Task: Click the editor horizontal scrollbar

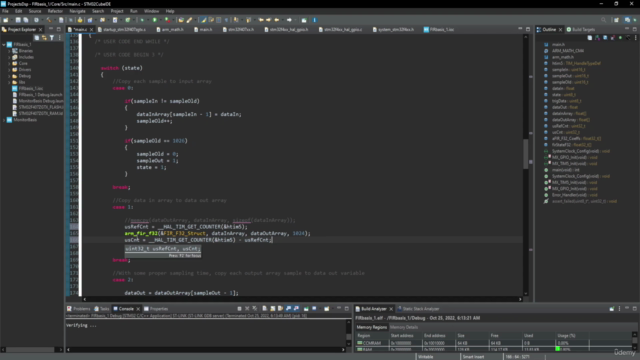Action: click(x=302, y=299)
